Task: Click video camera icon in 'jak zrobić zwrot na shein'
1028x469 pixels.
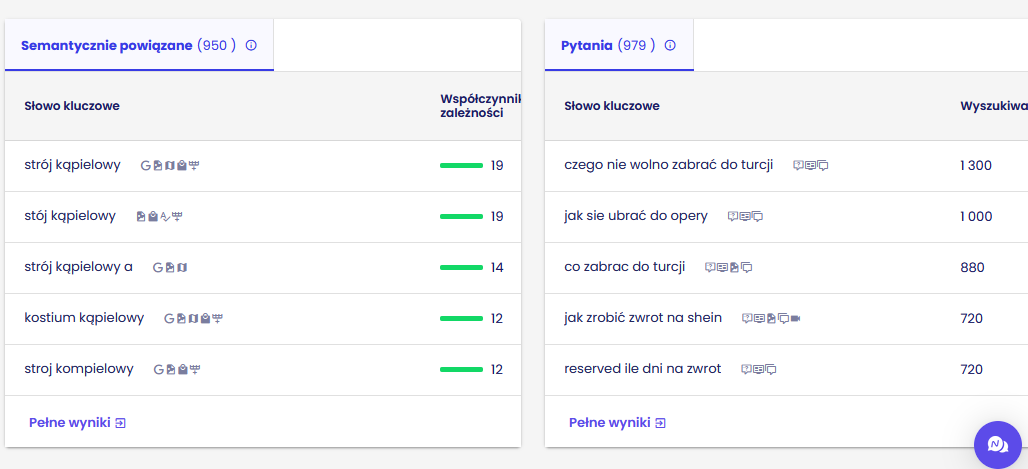Action: (795, 318)
